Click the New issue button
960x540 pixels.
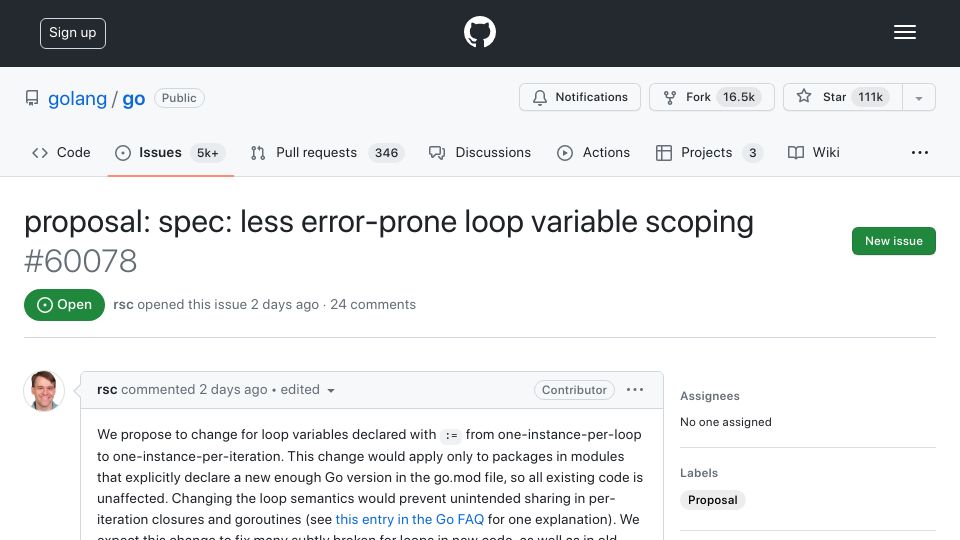point(893,241)
